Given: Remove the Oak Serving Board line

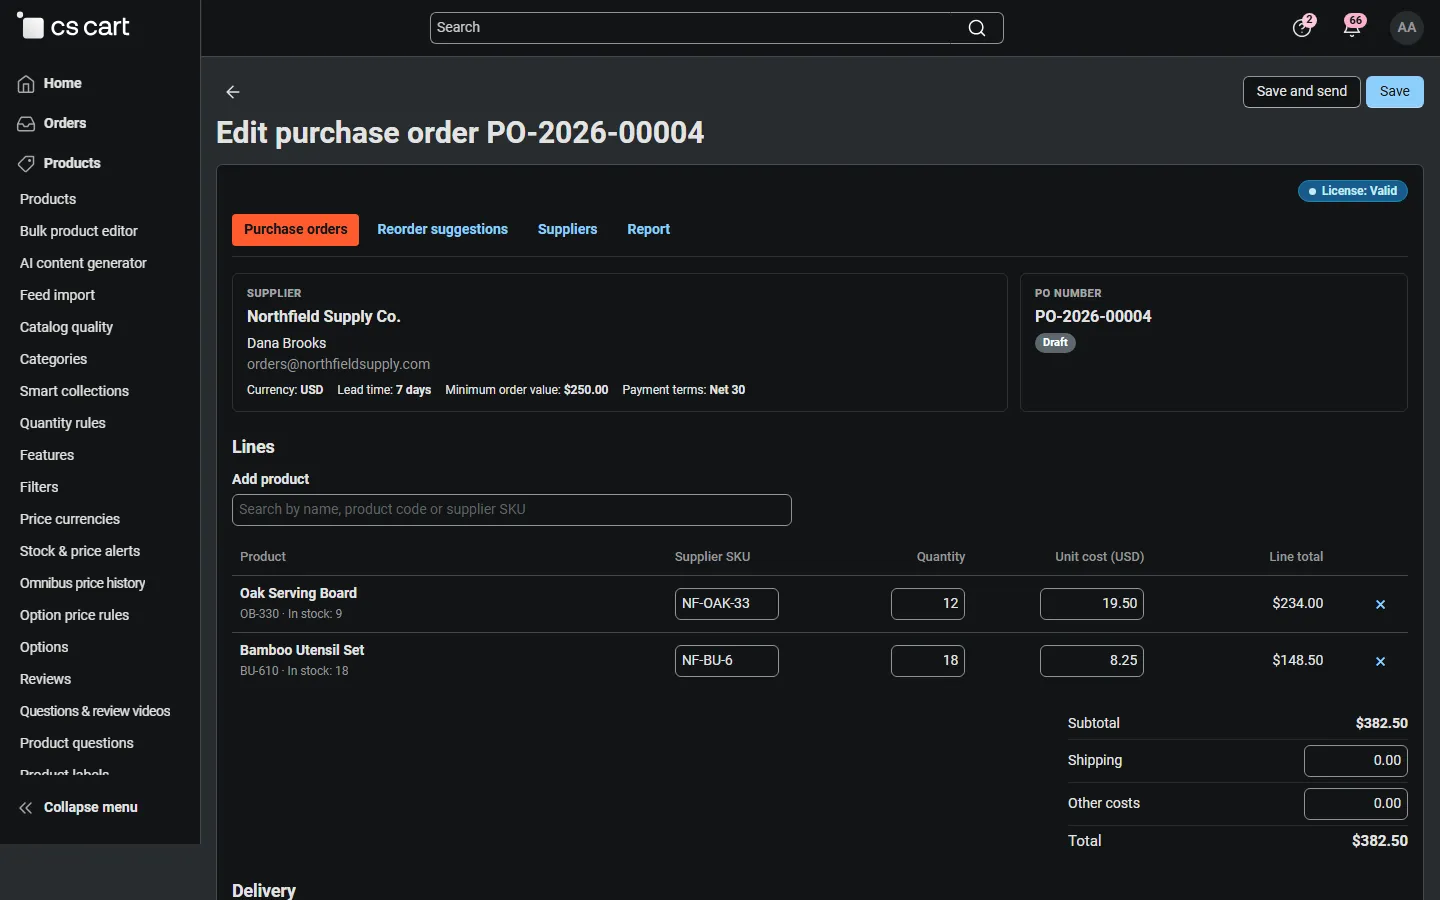Looking at the screenshot, I should click(x=1380, y=604).
